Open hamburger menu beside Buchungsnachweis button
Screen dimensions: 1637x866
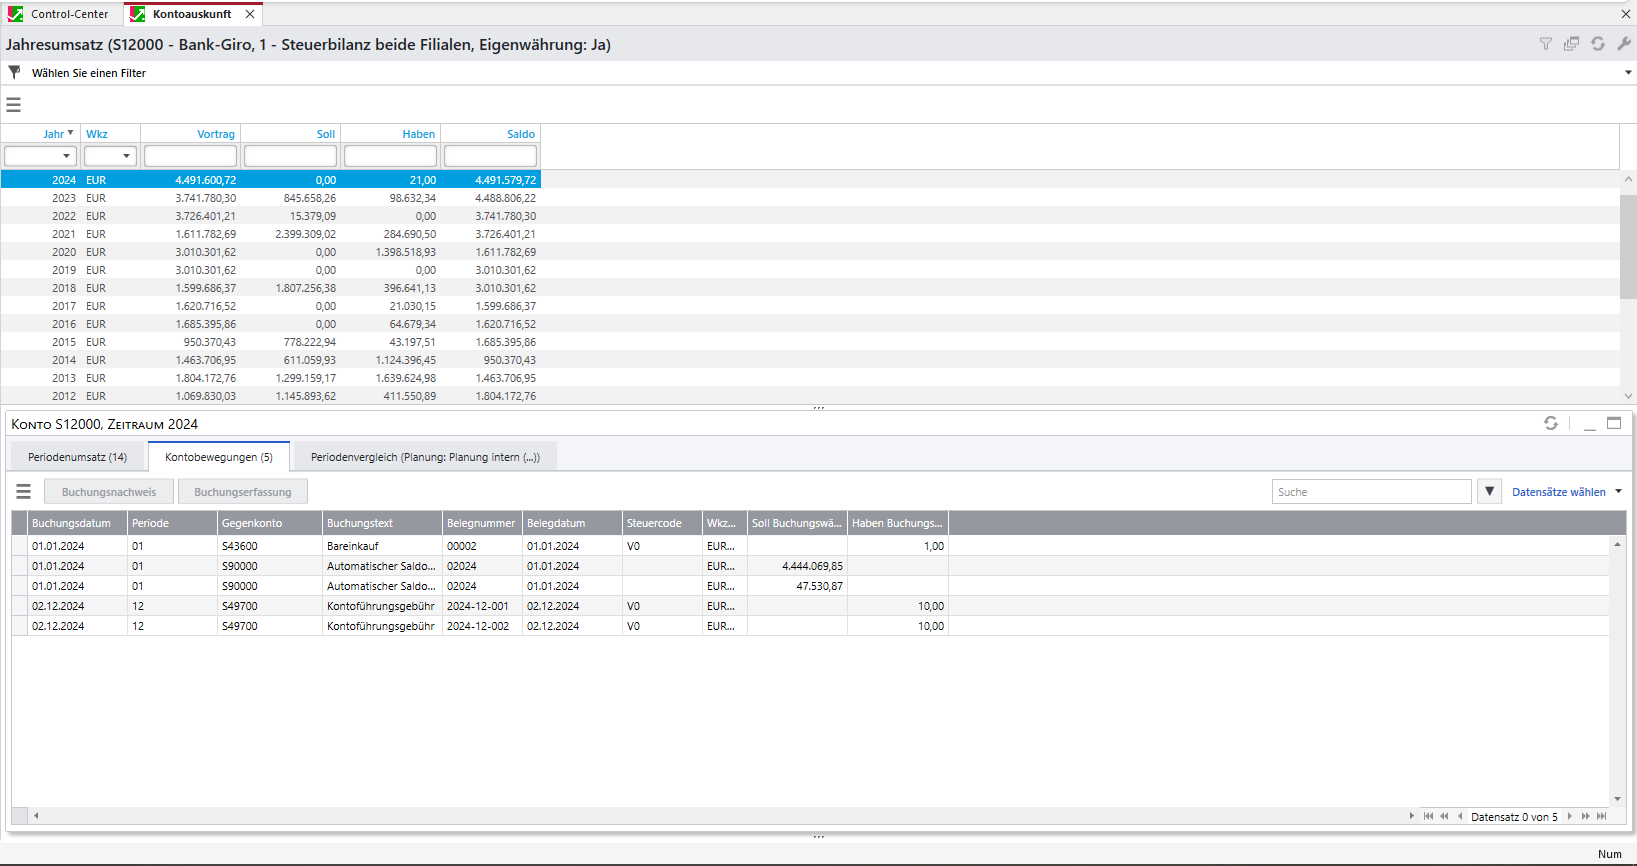point(24,492)
